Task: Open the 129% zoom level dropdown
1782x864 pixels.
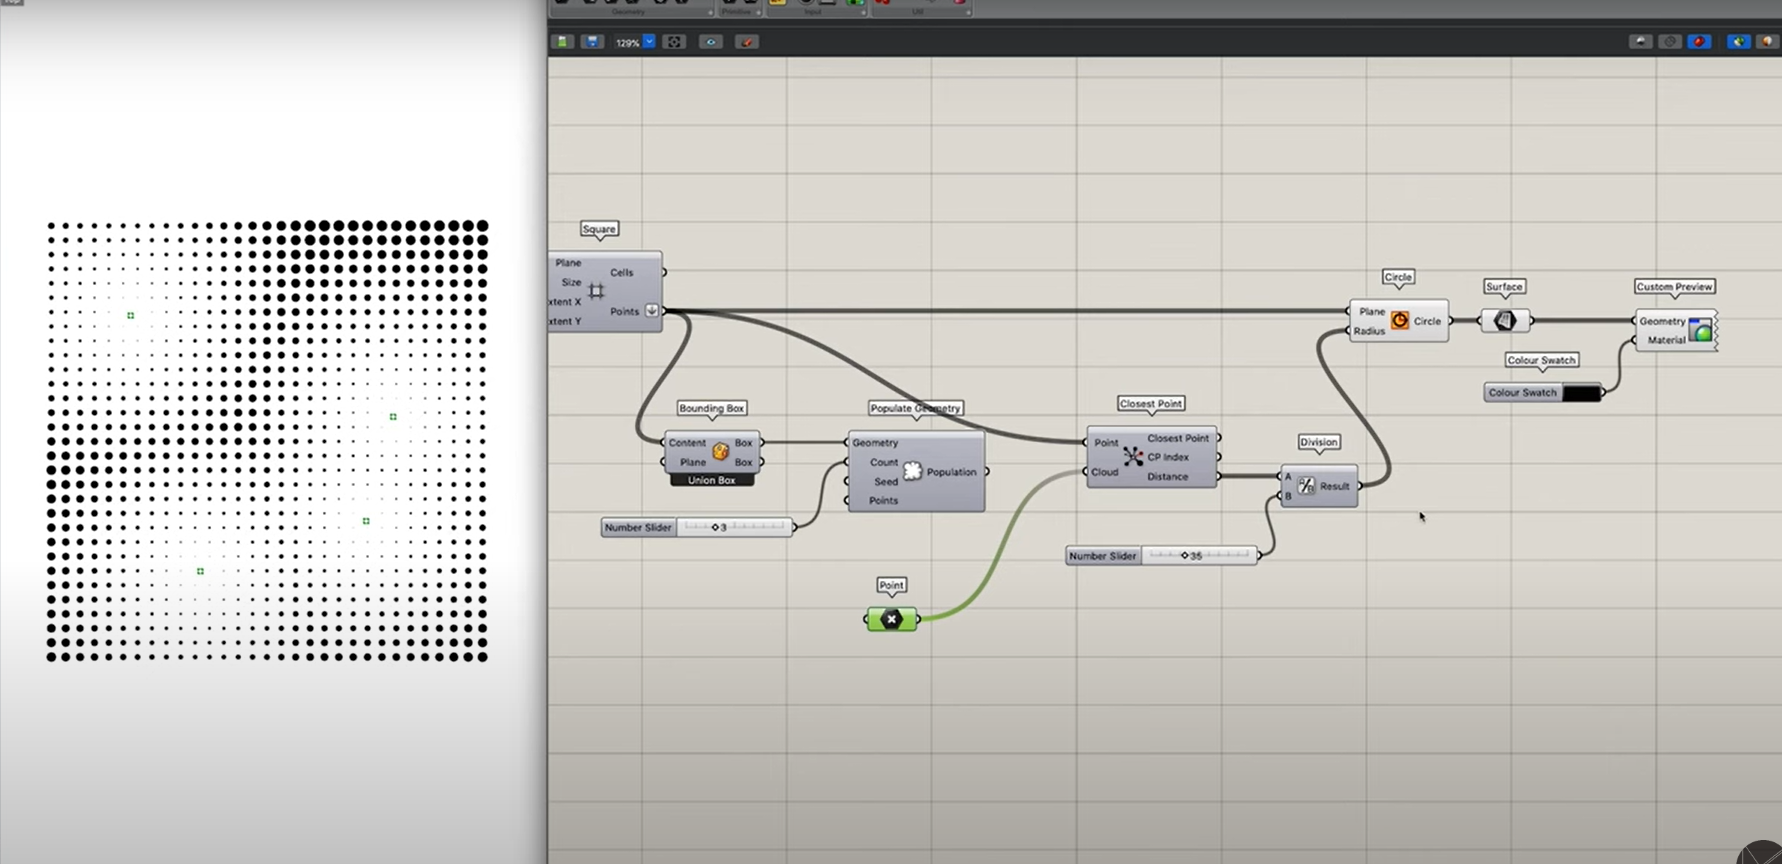Action: (649, 42)
